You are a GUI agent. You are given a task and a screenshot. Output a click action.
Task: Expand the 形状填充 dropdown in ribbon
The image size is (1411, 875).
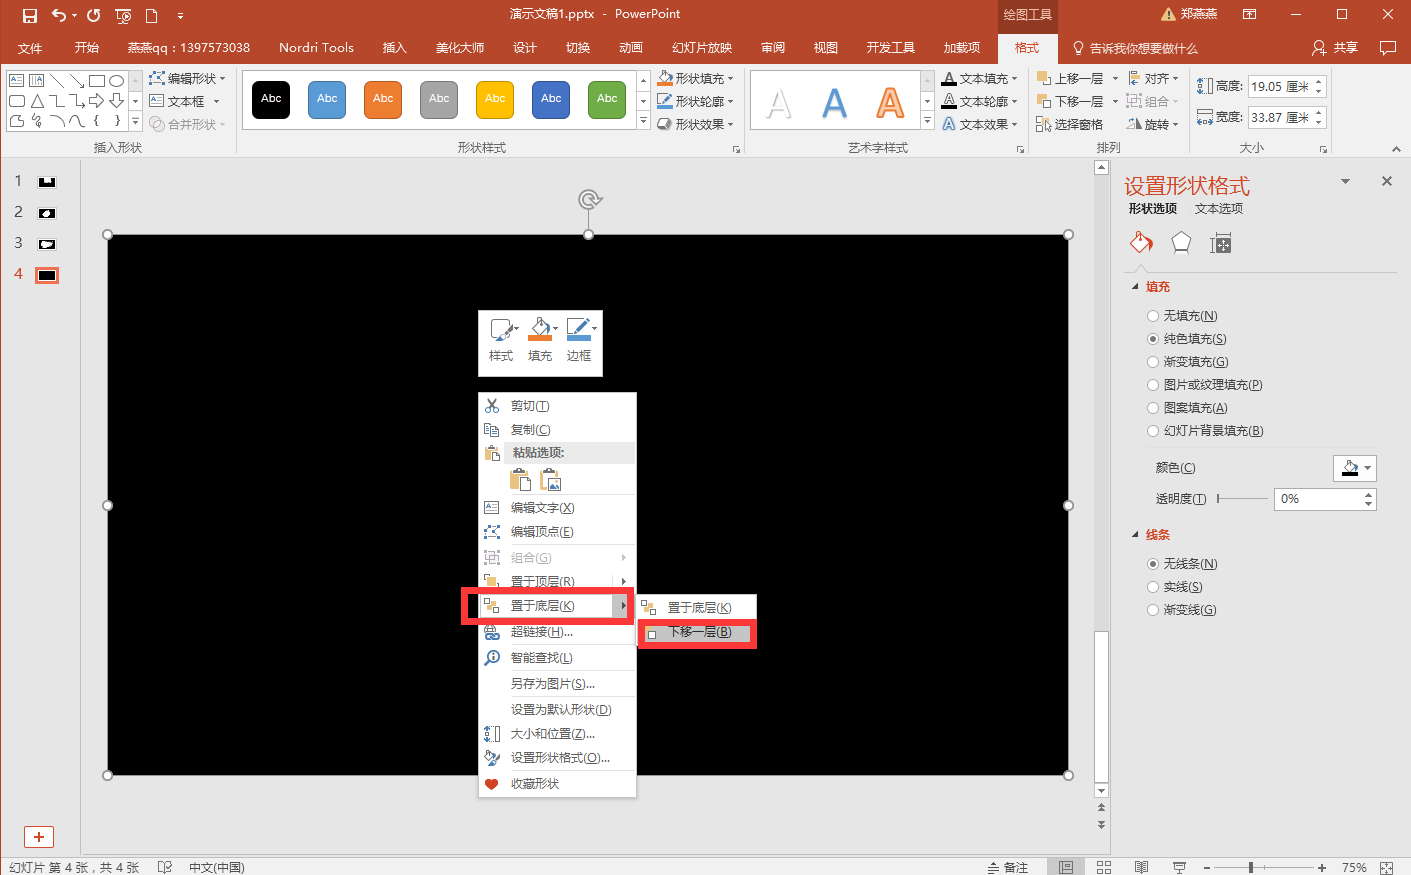[696, 78]
